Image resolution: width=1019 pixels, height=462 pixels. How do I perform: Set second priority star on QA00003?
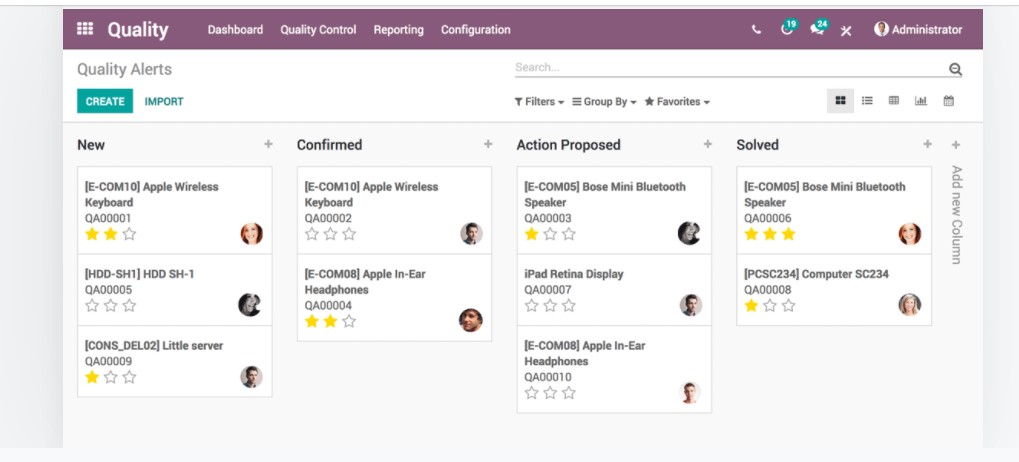550,234
